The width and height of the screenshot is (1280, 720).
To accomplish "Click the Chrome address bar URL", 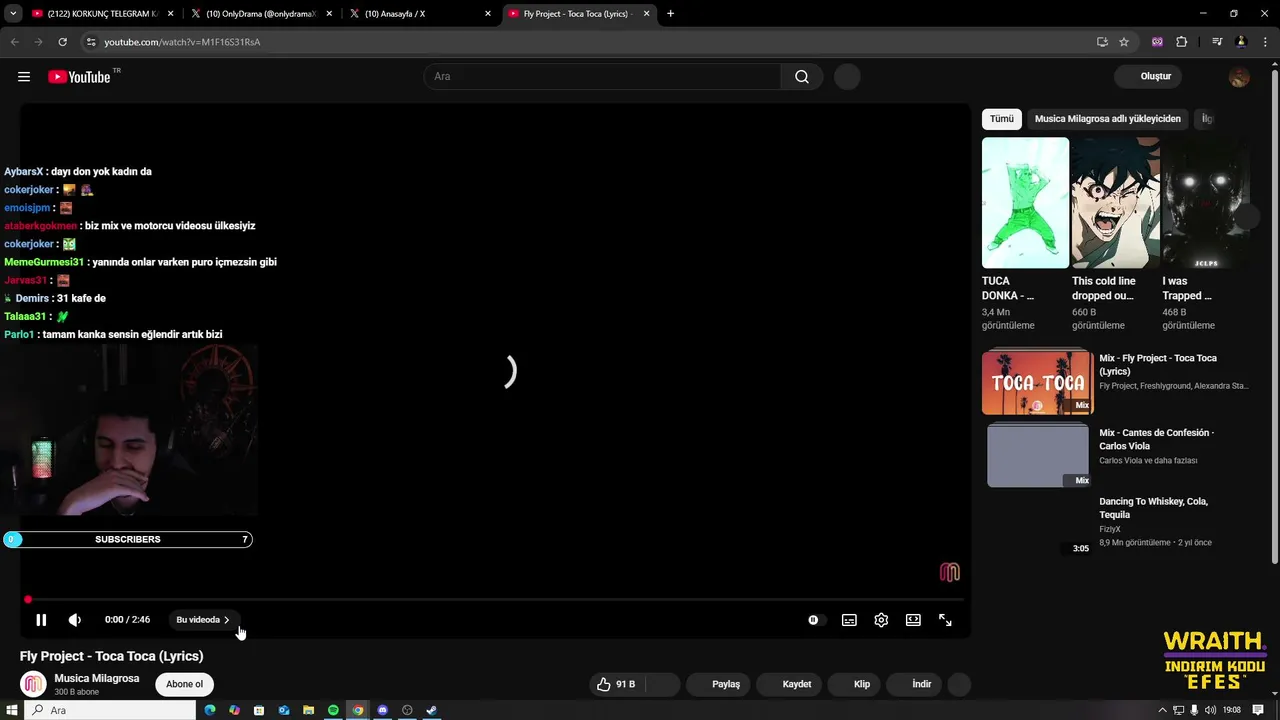I will tap(182, 42).
